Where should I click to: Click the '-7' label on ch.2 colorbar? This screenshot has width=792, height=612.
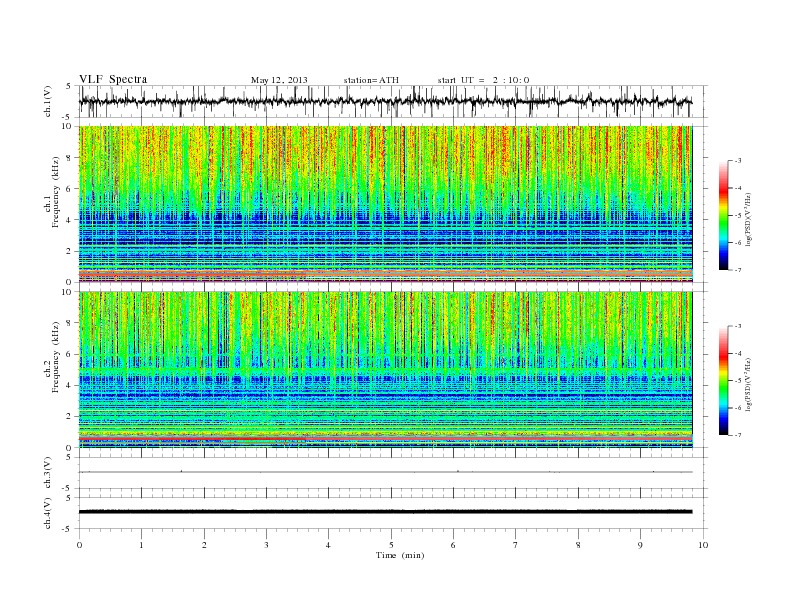(x=738, y=435)
